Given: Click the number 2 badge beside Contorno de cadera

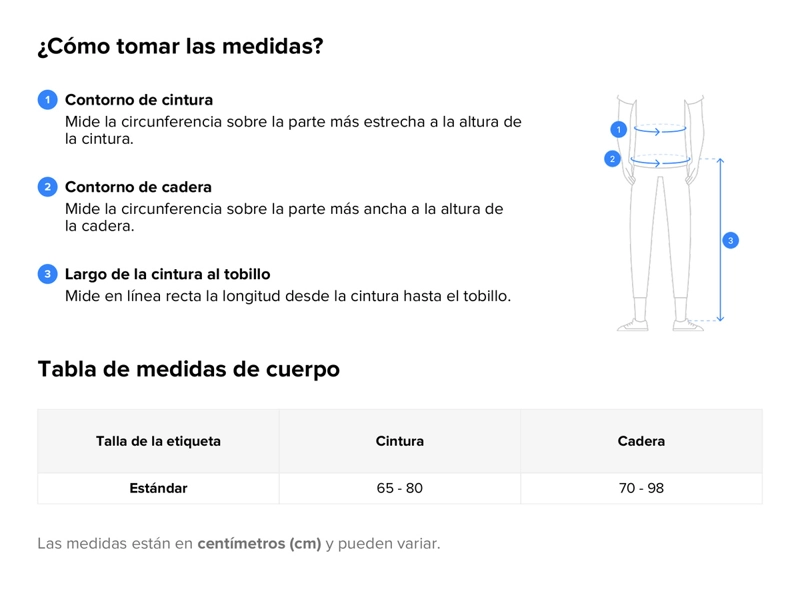Looking at the screenshot, I should tap(47, 187).
